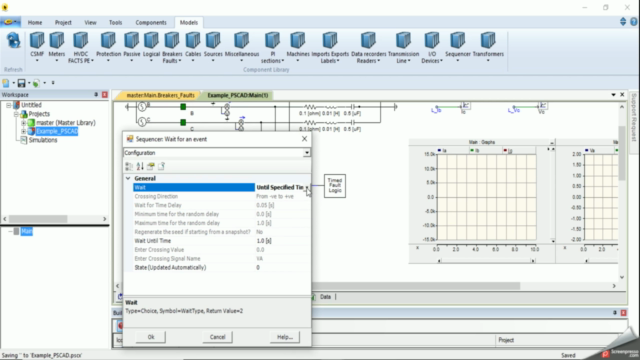The height and width of the screenshot is (360, 640).
Task: Open the Tools ribbon tab
Action: (116, 22)
